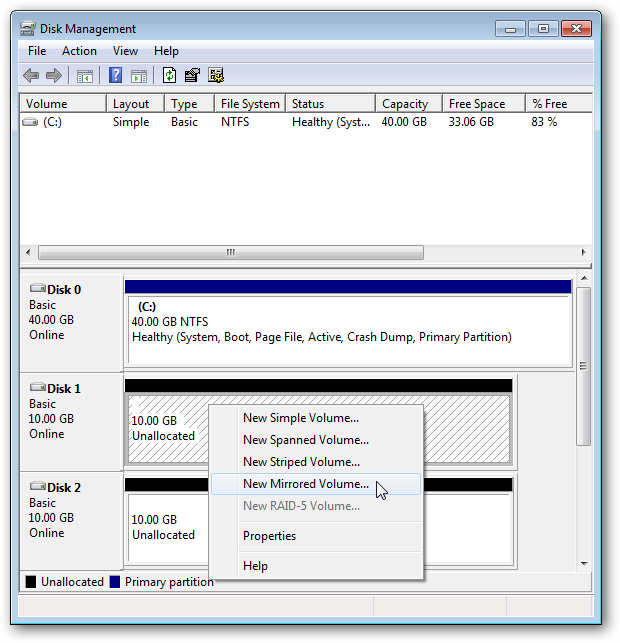This screenshot has height=643, width=620.
Task: Open the View menu
Action: pyautogui.click(x=125, y=51)
